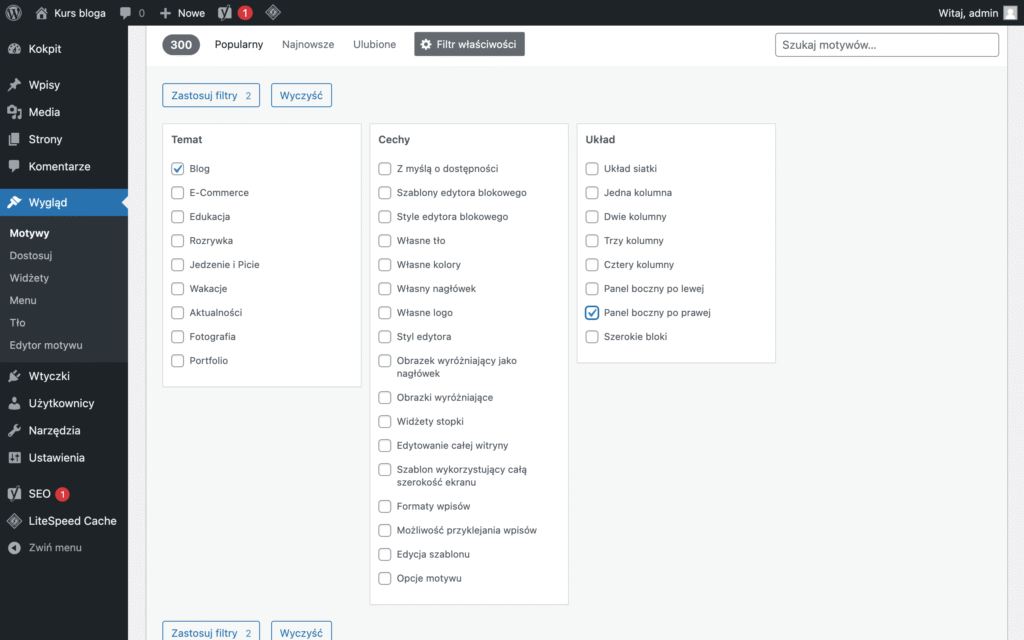Image resolution: width=1024 pixels, height=640 pixels.
Task: Open the Nowe new content menu
Action: coord(182,13)
